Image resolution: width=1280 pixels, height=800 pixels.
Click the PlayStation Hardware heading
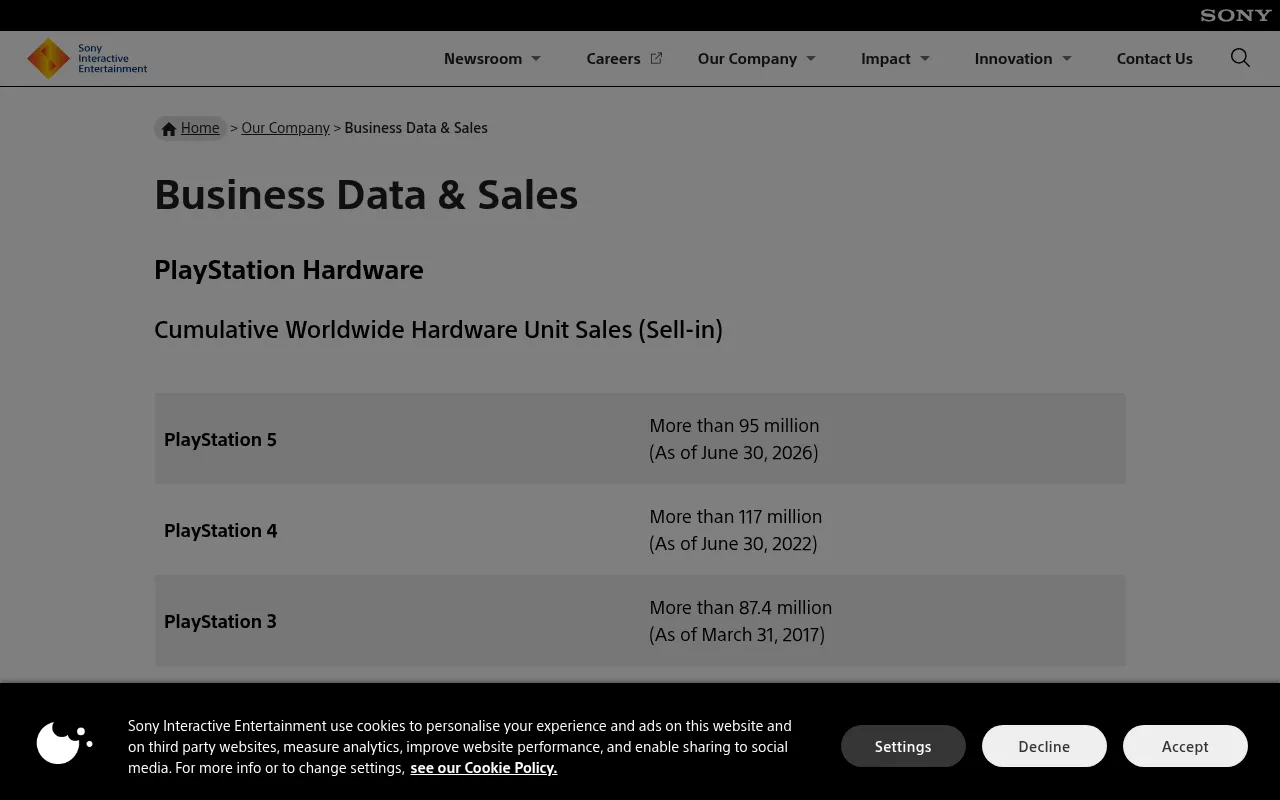[x=289, y=270]
